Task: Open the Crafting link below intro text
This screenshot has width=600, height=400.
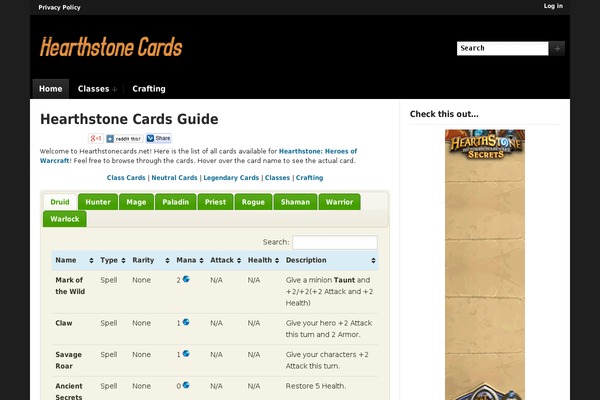Action: 310,178
